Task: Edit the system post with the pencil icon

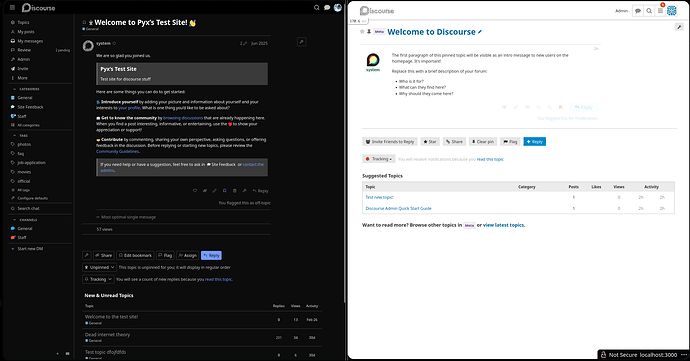Action: click(215, 191)
